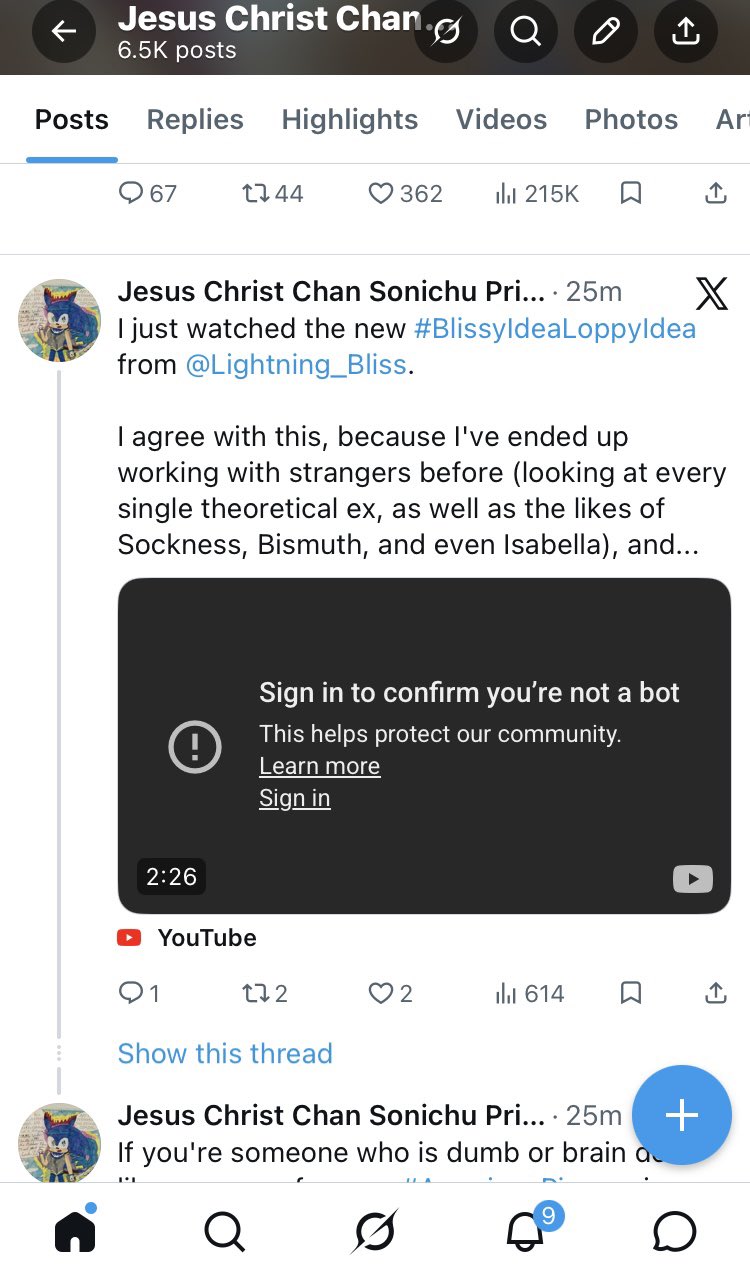The width and height of the screenshot is (750, 1281).
Task: Open profile search magnifier in header
Action: click(x=525, y=32)
